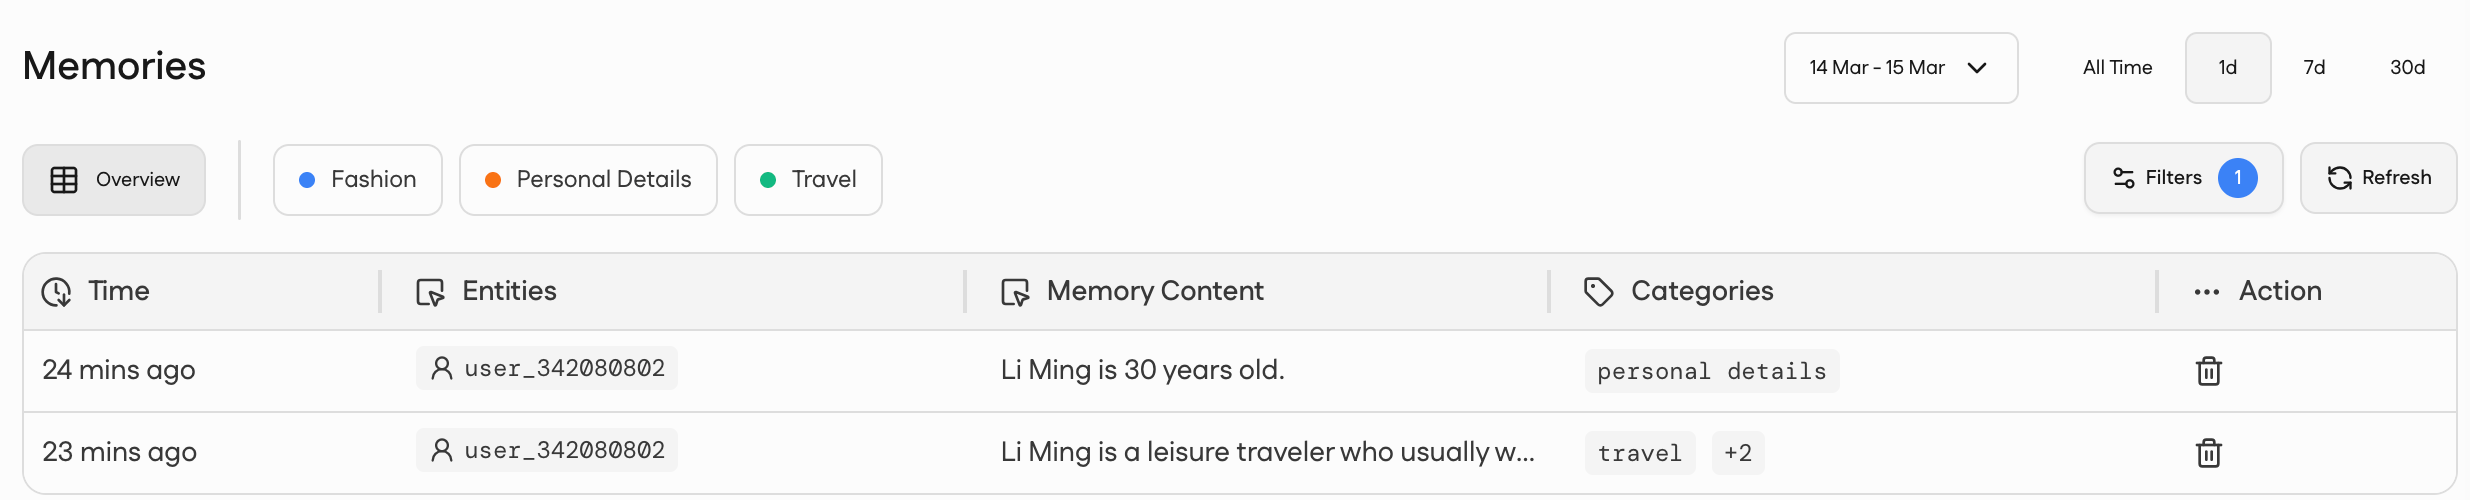Open the leisure traveler memory content

[1266, 452]
